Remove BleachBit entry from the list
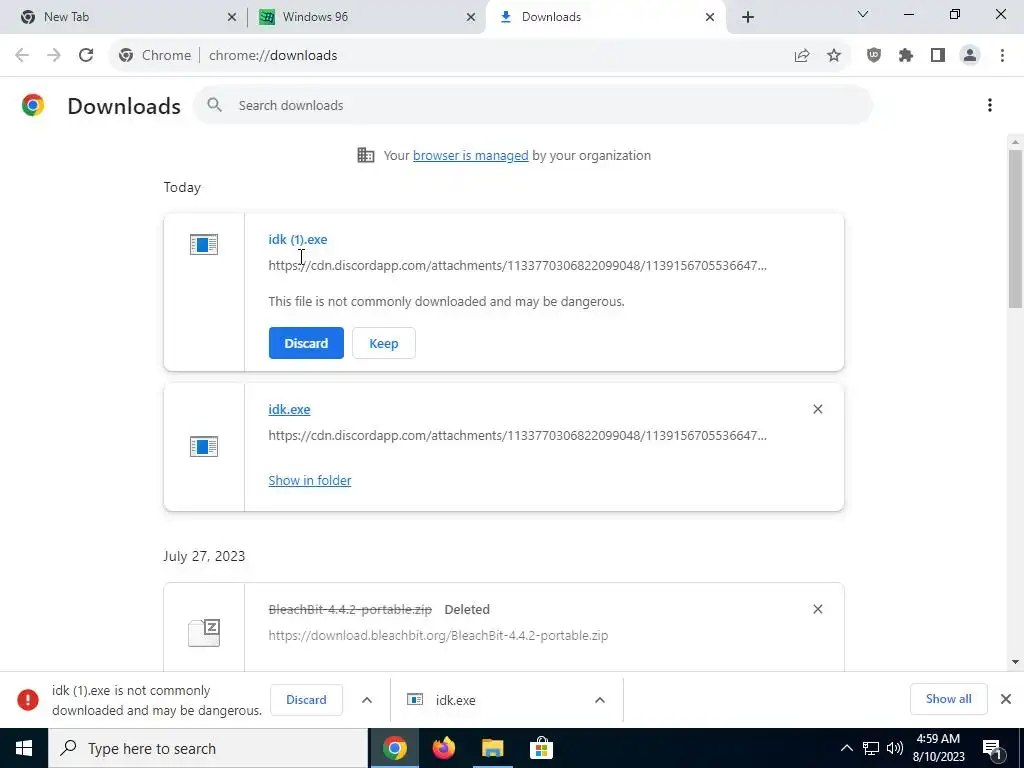 [818, 609]
